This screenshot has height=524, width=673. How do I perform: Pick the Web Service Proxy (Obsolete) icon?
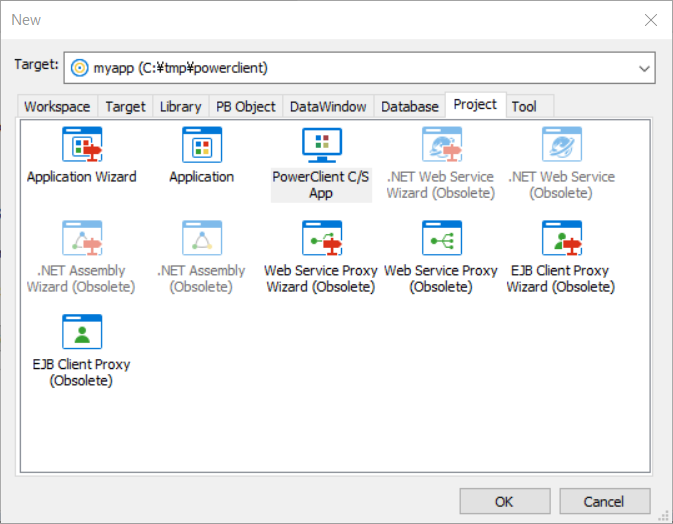pyautogui.click(x=441, y=240)
